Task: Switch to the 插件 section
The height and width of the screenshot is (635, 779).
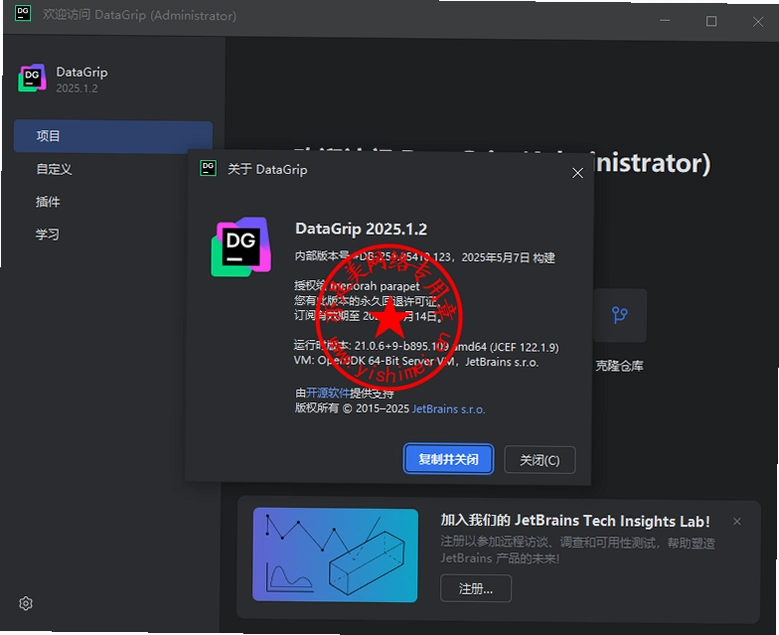Action: point(48,202)
